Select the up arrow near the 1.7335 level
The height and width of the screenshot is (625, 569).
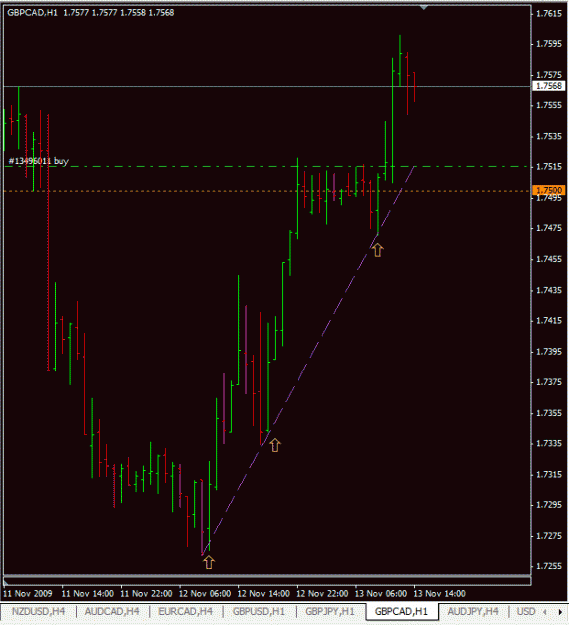(275, 445)
